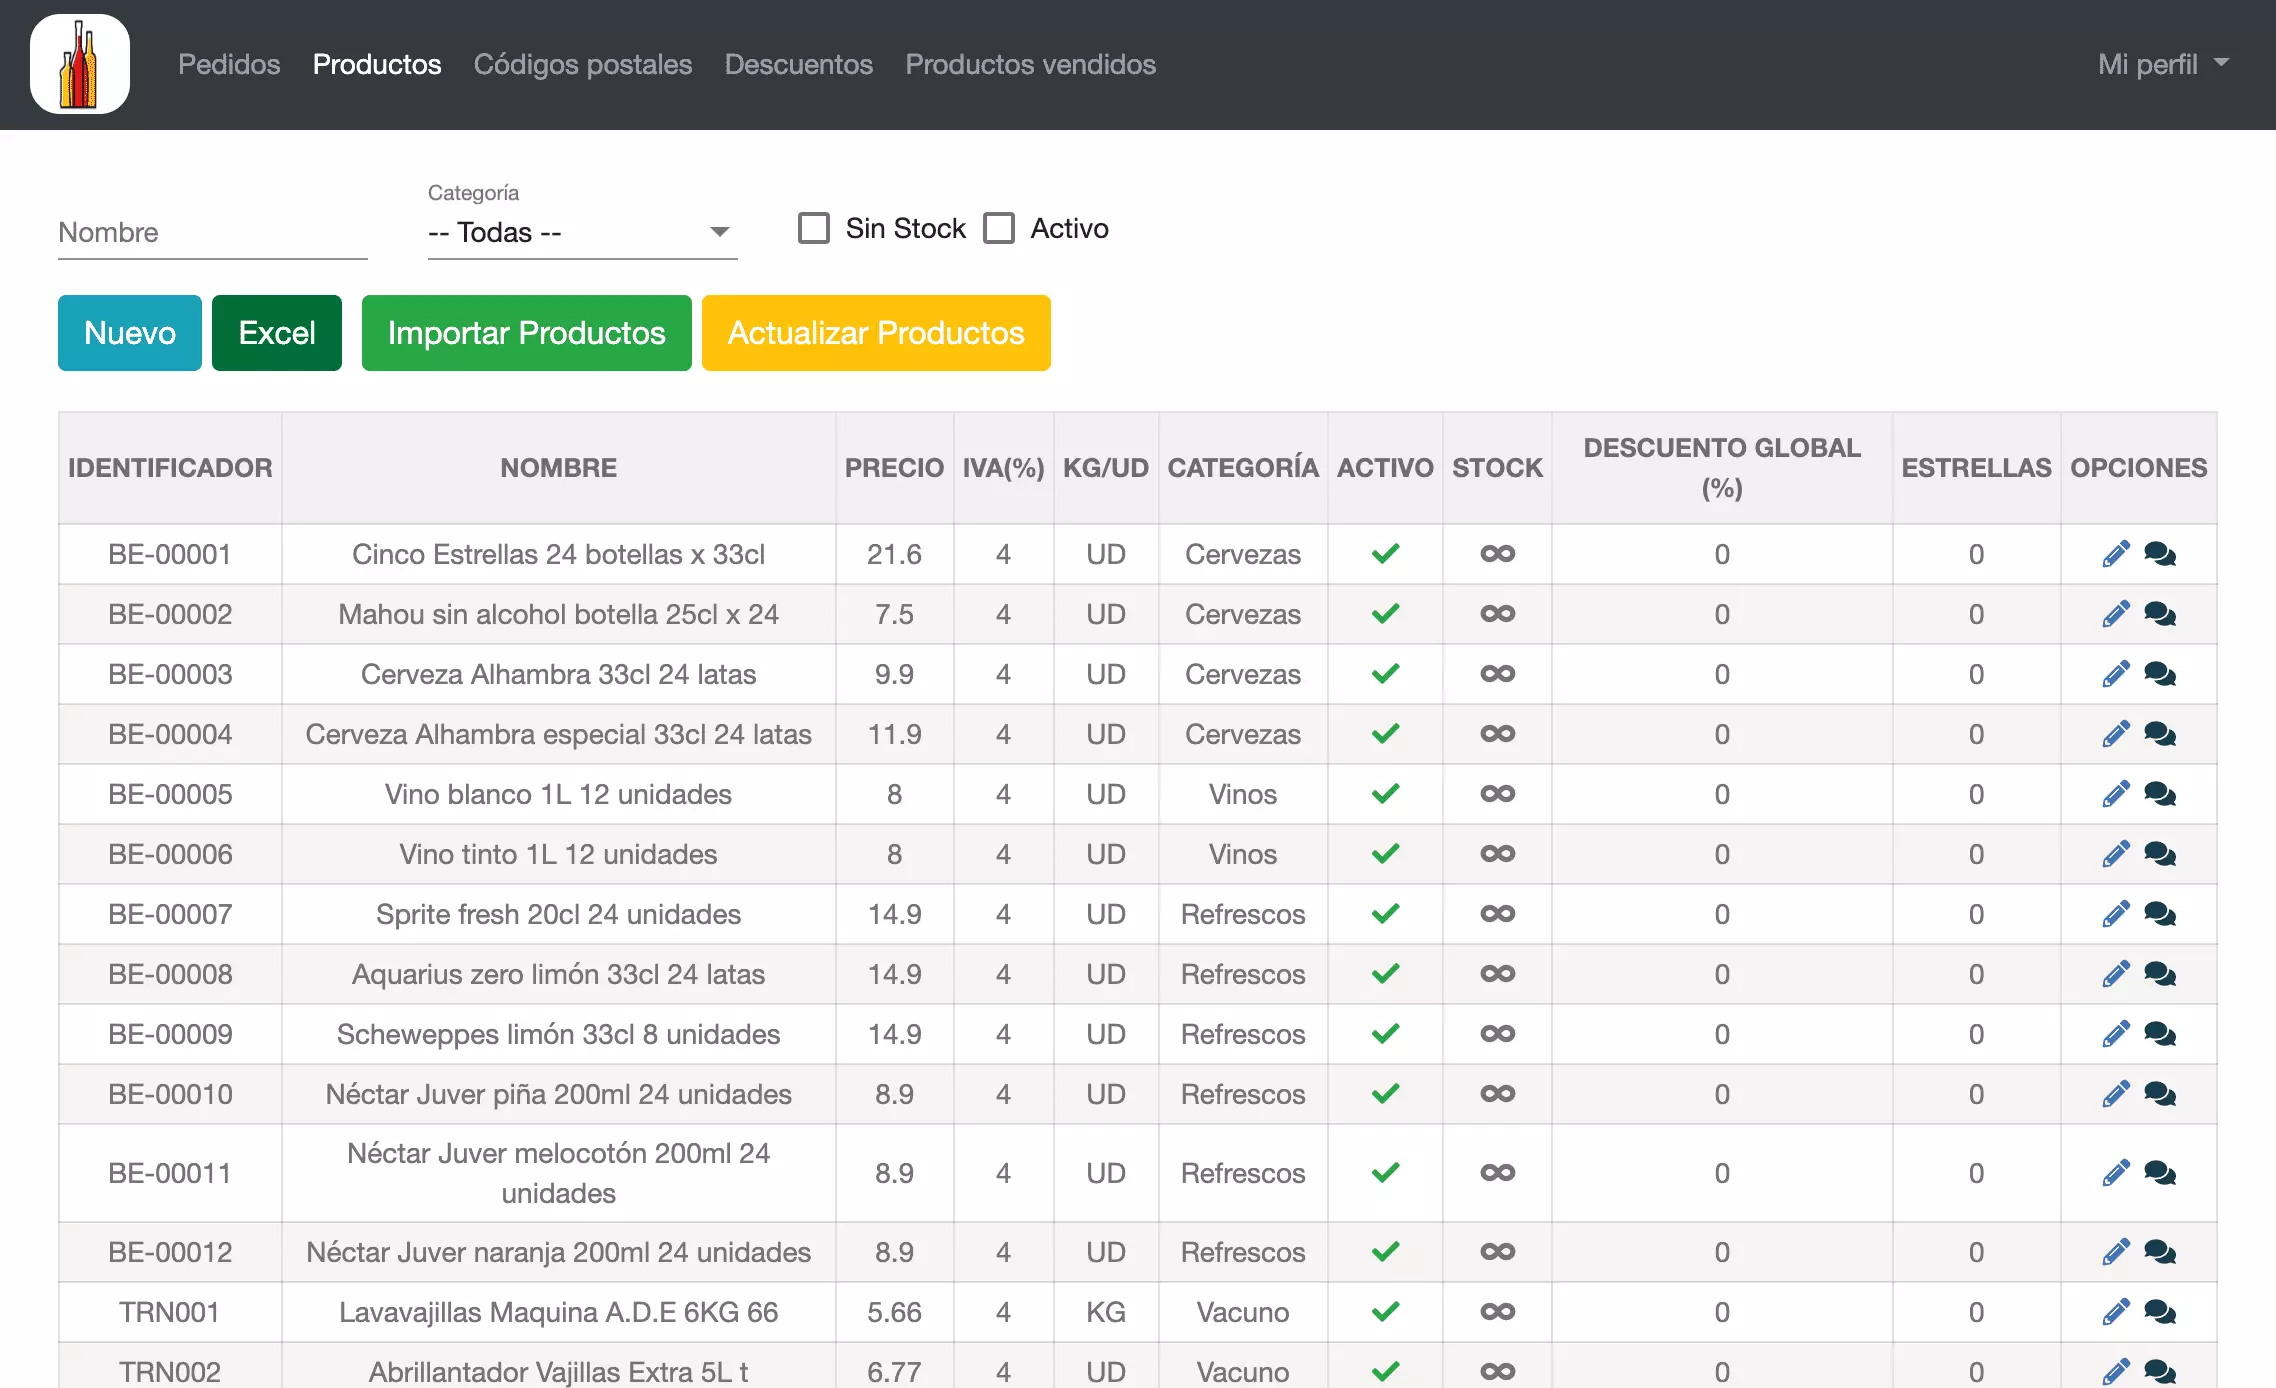Edit product BE-00003 with pencil icon
Image resolution: width=2276 pixels, height=1388 pixels.
click(x=2116, y=674)
